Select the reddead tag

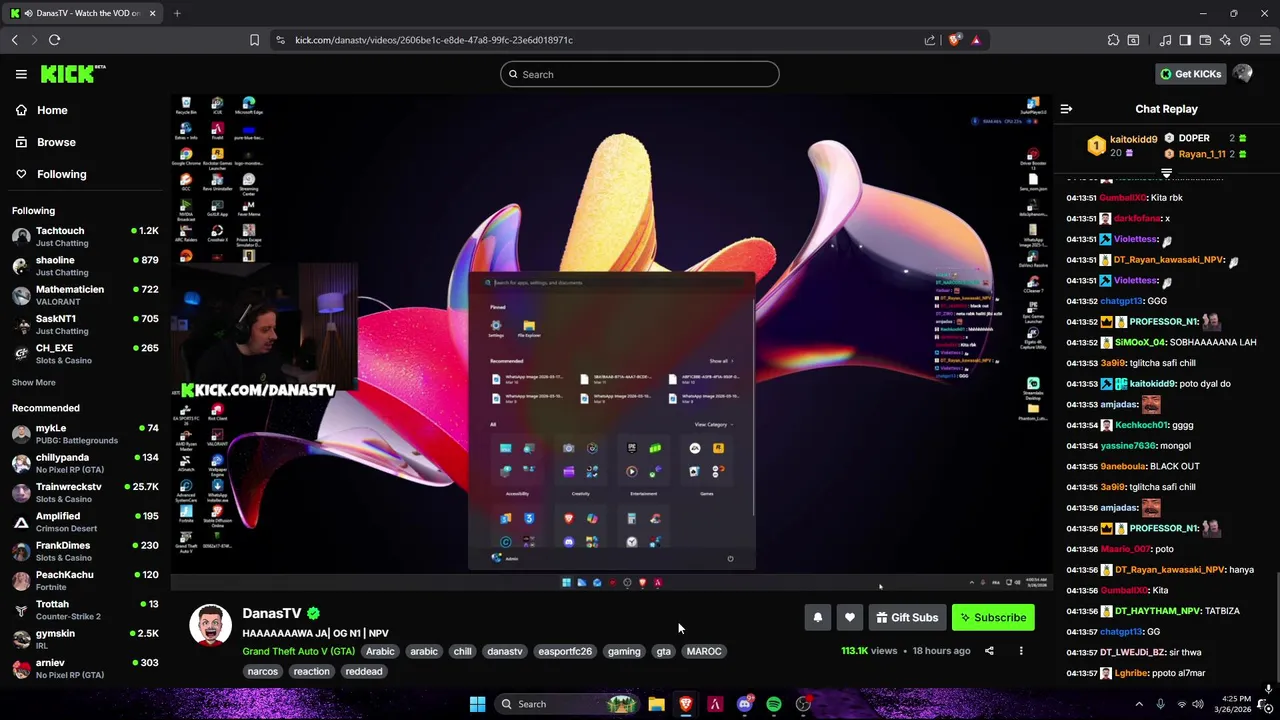point(364,671)
